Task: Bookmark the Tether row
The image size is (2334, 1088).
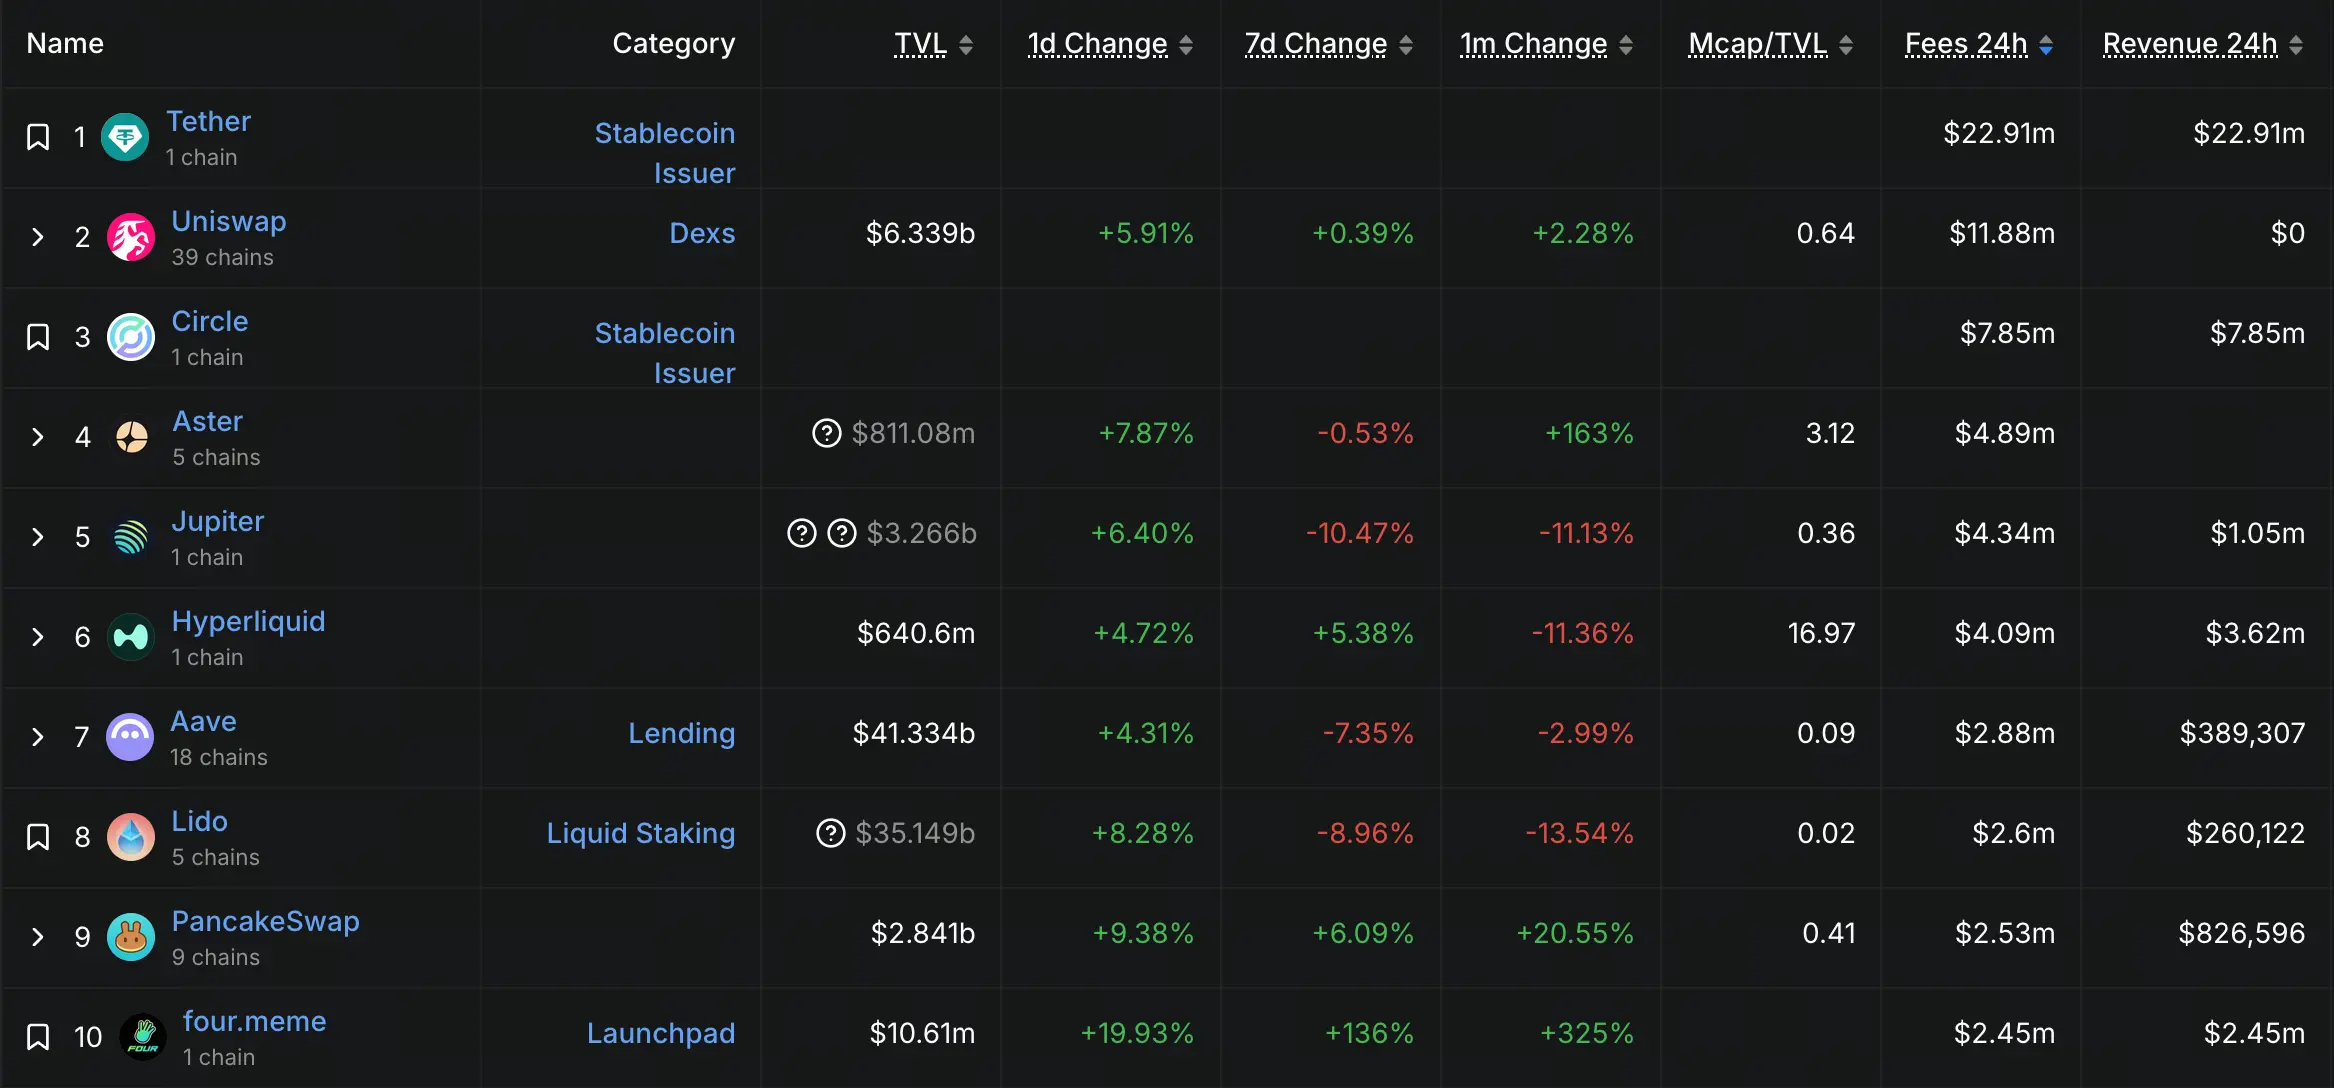Action: [38, 137]
